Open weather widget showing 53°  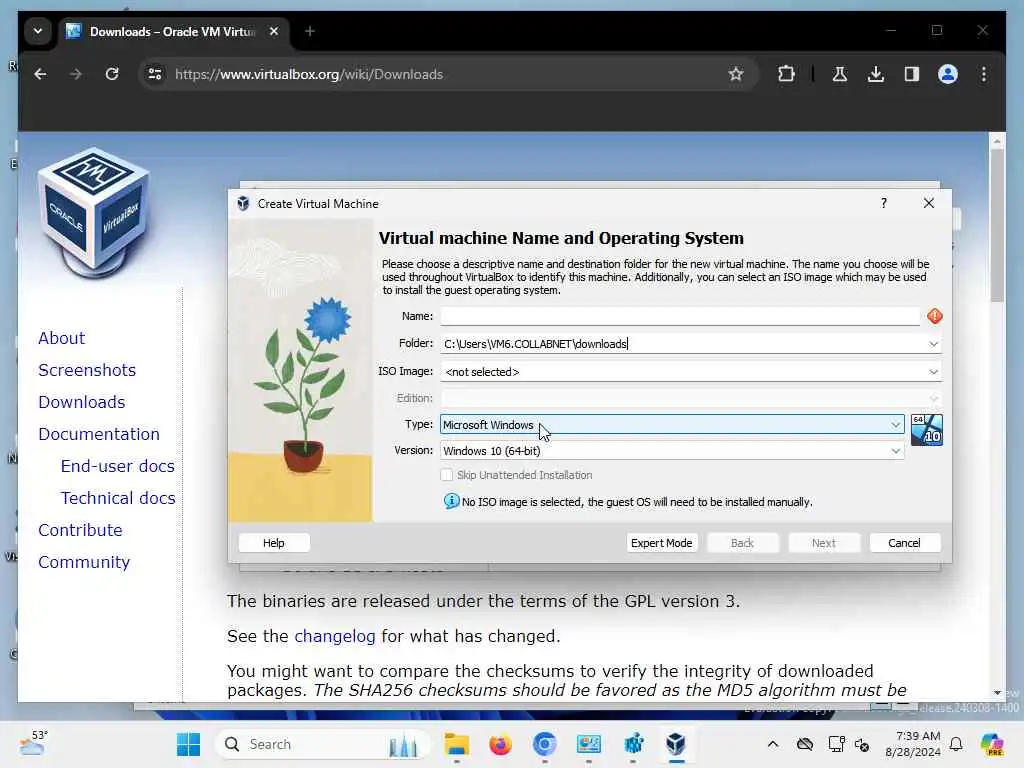tap(33, 743)
